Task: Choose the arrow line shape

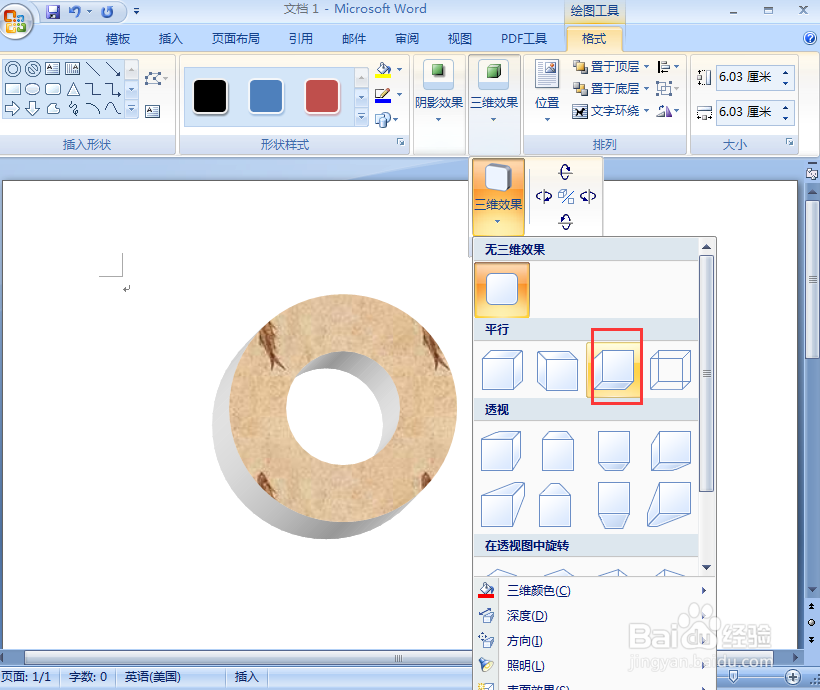Action: coord(113,69)
